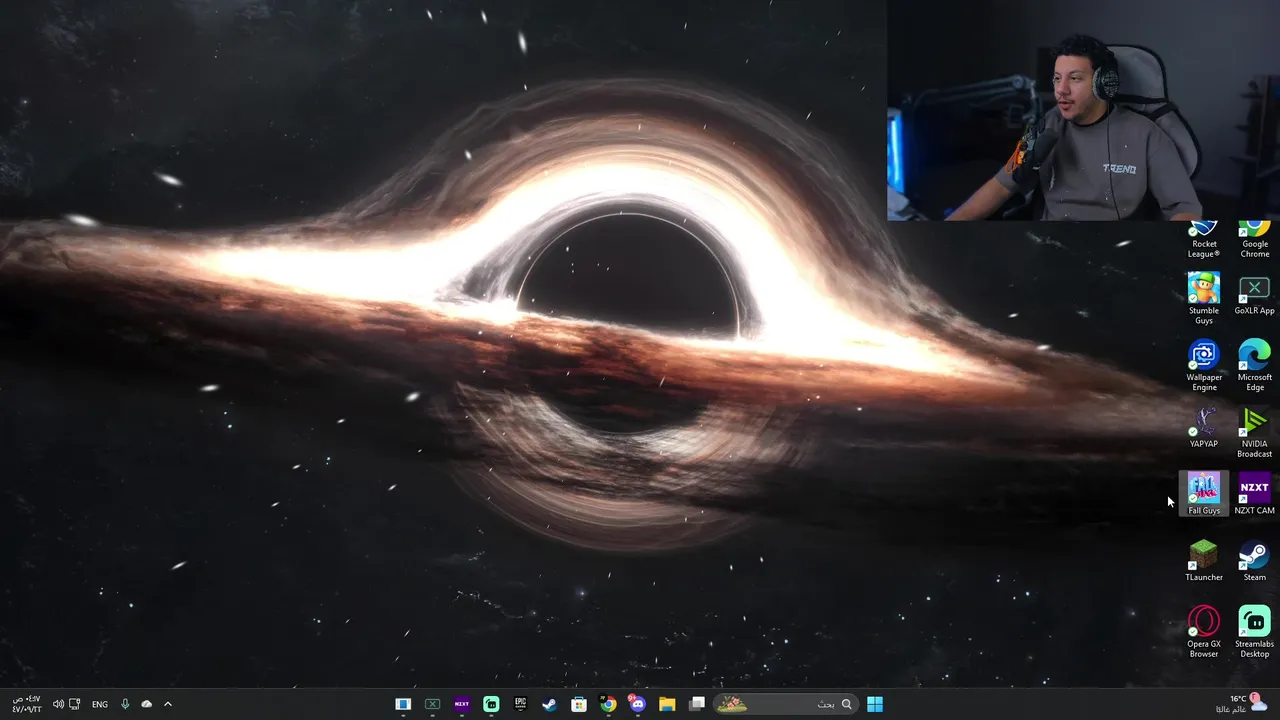Open the Windows Start menu button

coord(875,704)
